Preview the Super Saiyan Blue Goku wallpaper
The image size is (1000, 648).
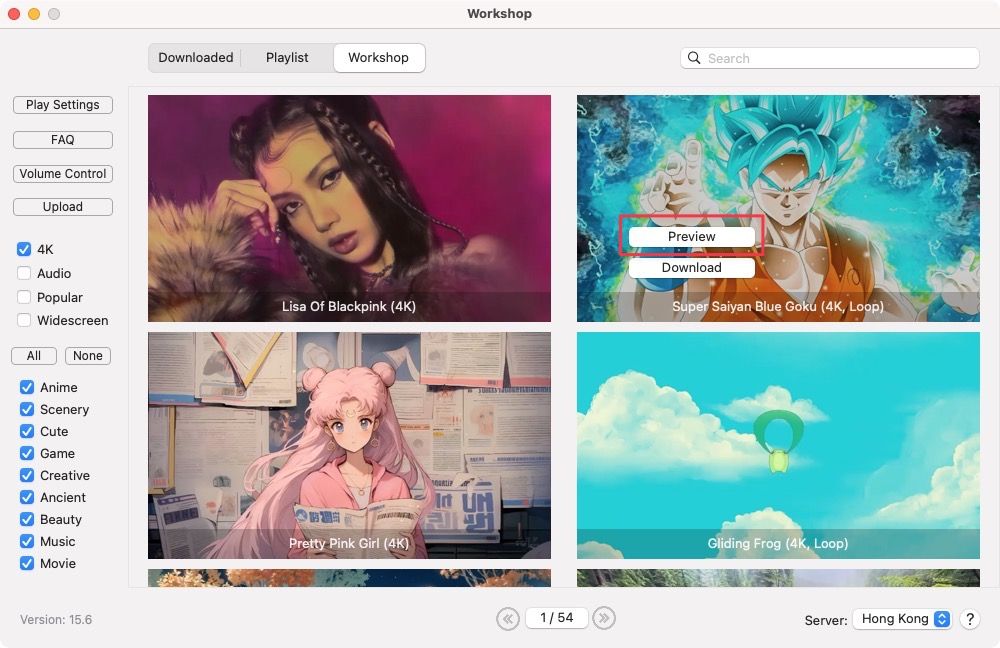pos(690,236)
